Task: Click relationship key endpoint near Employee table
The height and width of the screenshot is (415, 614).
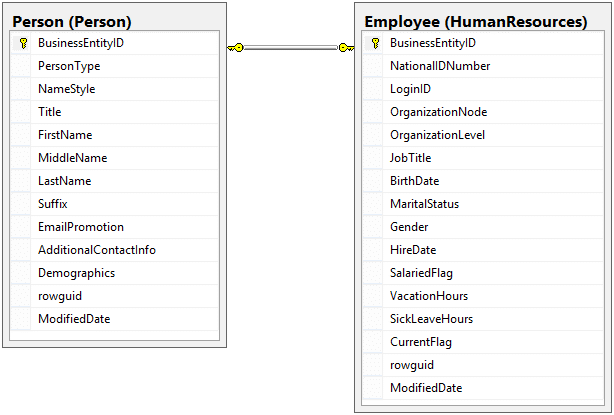Action: tap(344, 47)
